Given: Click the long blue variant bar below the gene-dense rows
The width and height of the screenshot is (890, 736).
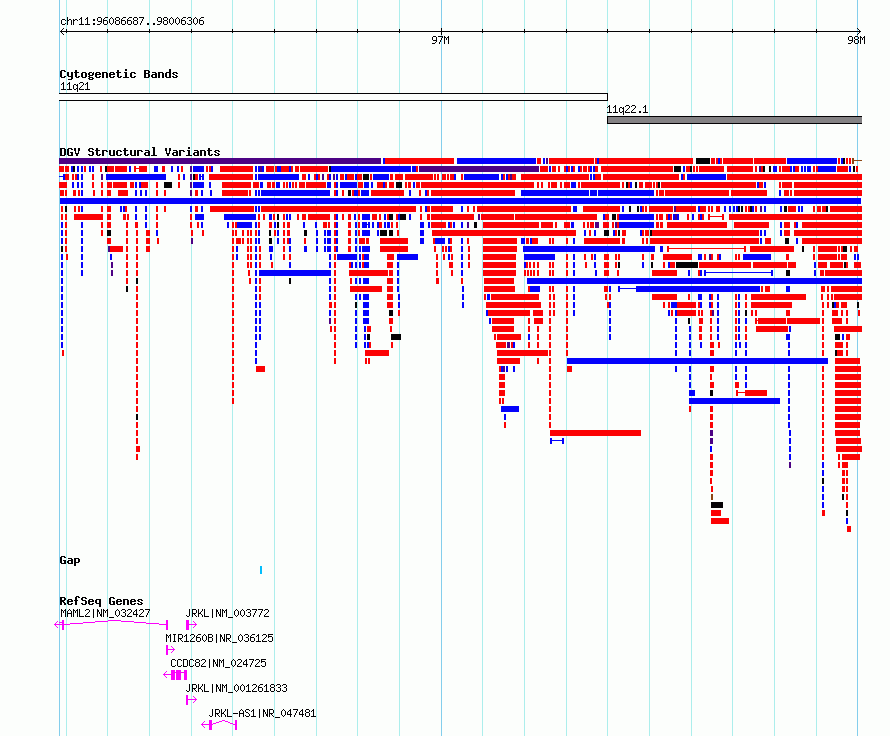Looking at the screenshot, I should click(460, 201).
